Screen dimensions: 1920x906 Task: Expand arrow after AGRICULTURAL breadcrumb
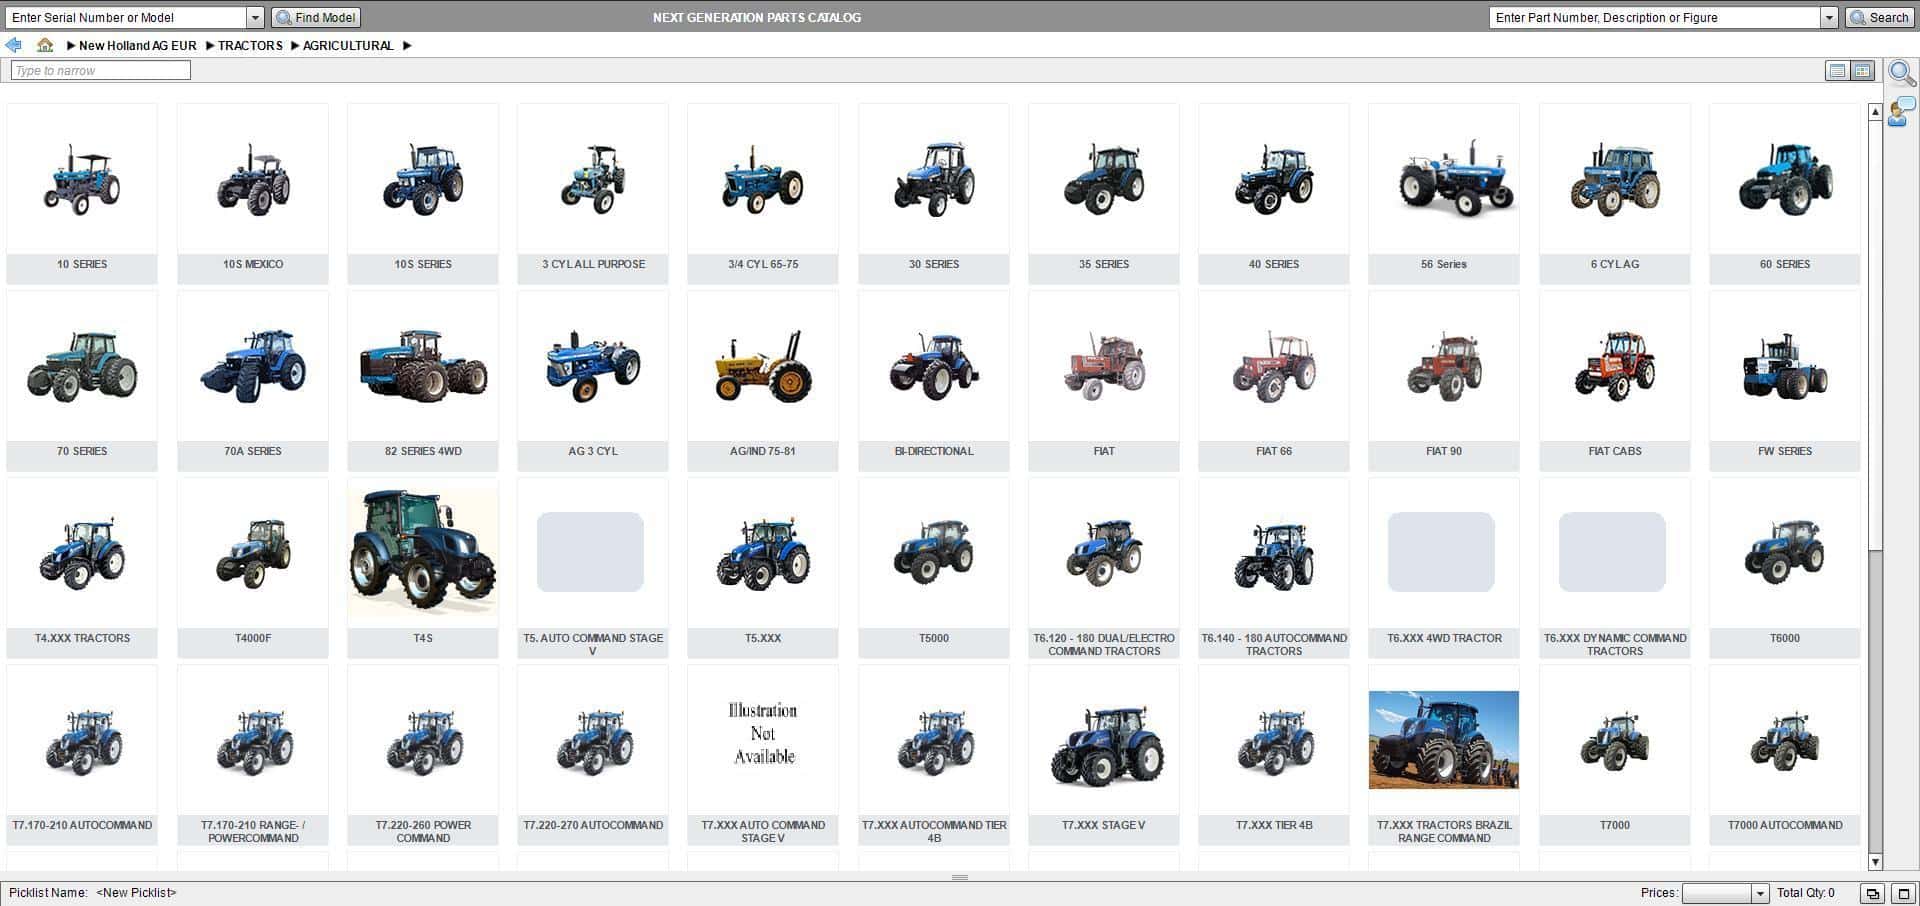pos(407,45)
